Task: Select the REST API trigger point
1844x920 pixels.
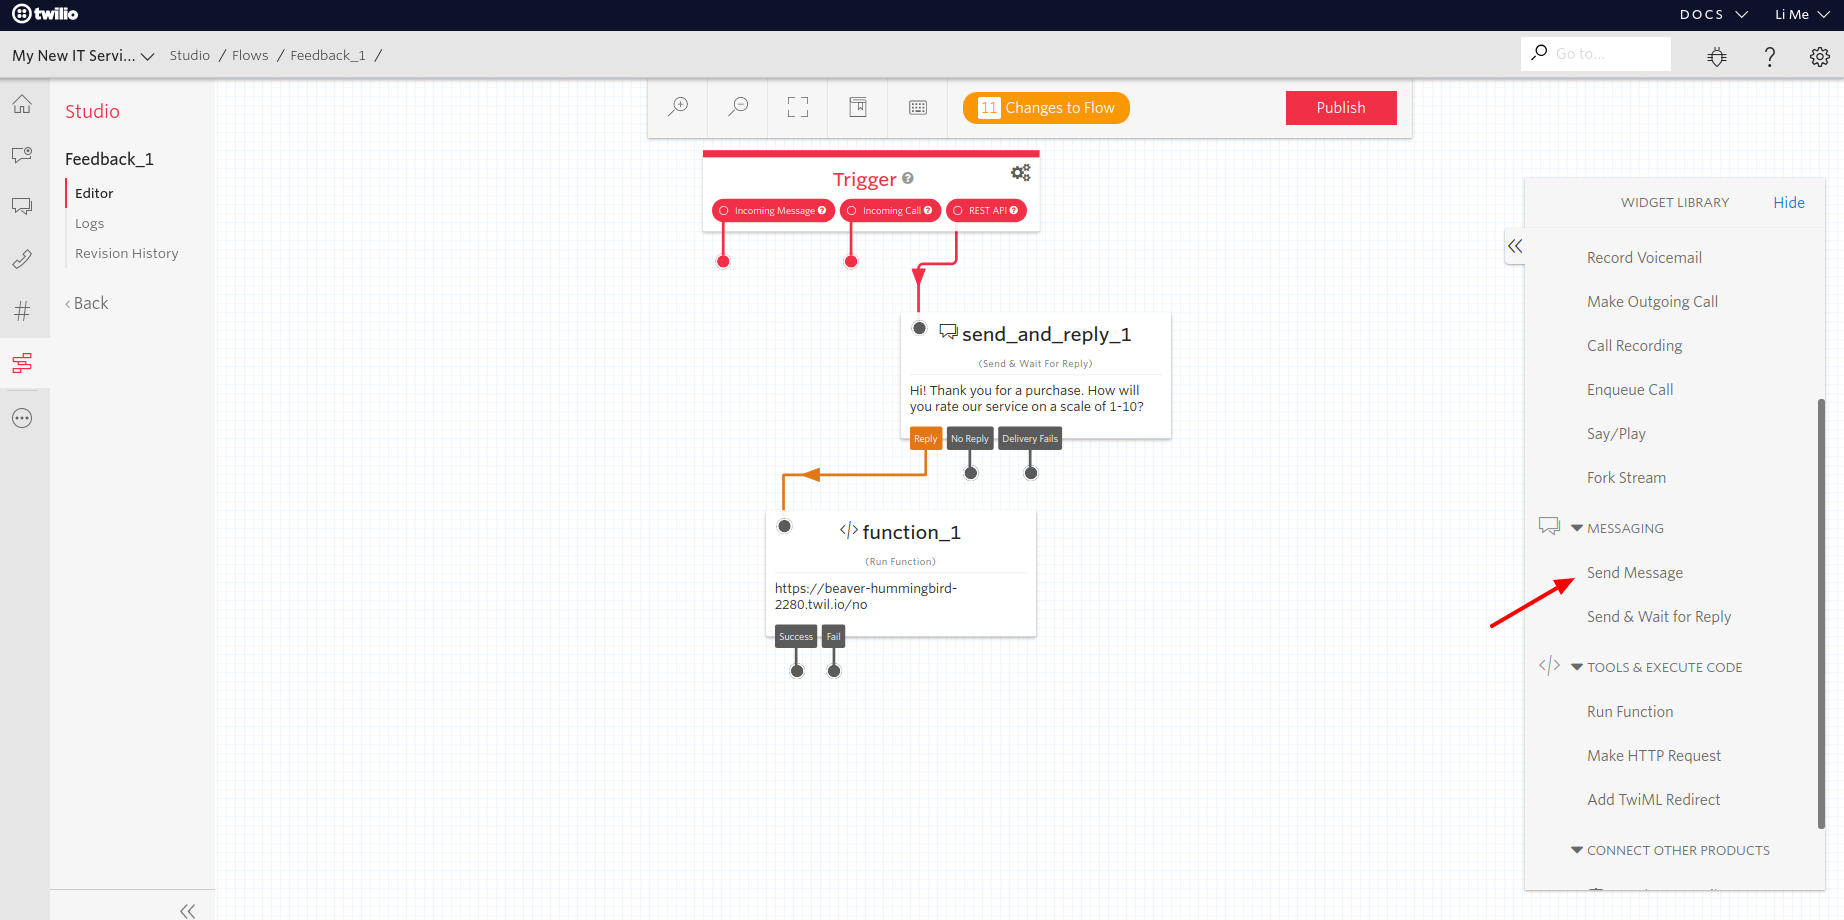Action: pos(986,210)
